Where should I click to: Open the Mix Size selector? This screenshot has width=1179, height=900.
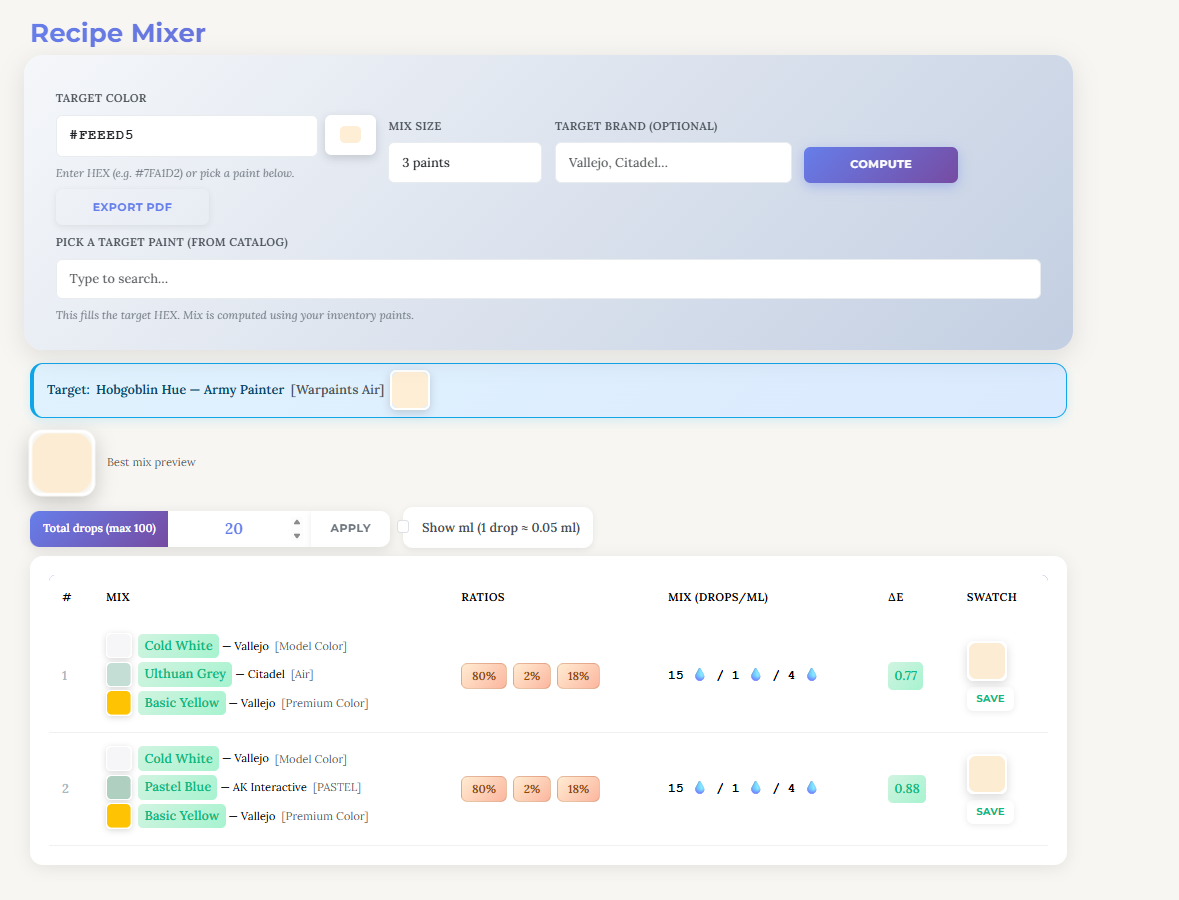click(x=464, y=161)
